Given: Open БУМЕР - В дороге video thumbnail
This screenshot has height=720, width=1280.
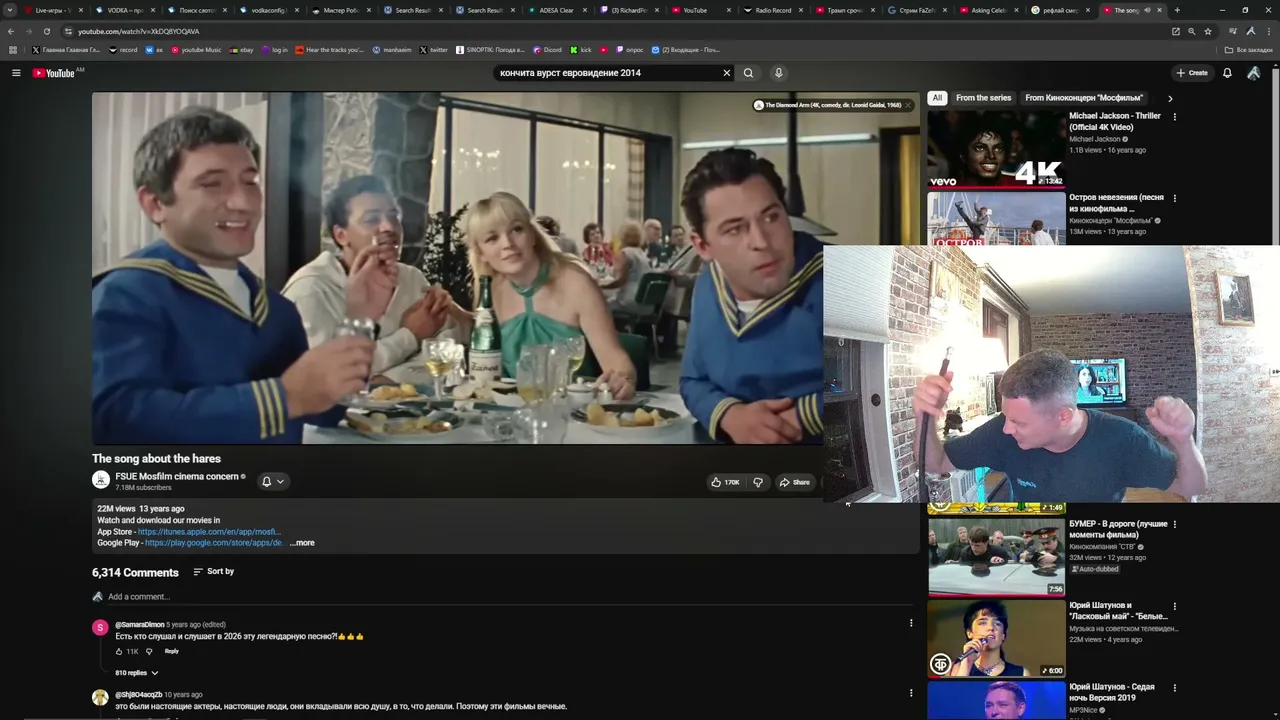Looking at the screenshot, I should 996,556.
